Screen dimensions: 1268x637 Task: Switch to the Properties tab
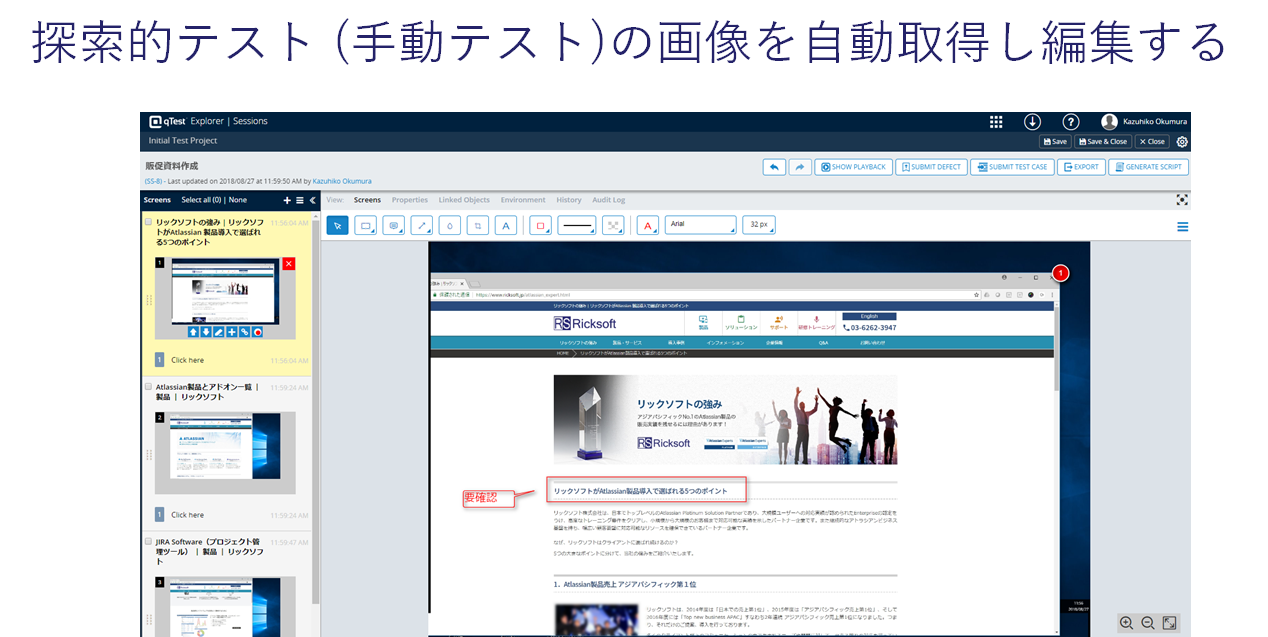pyautogui.click(x=410, y=200)
